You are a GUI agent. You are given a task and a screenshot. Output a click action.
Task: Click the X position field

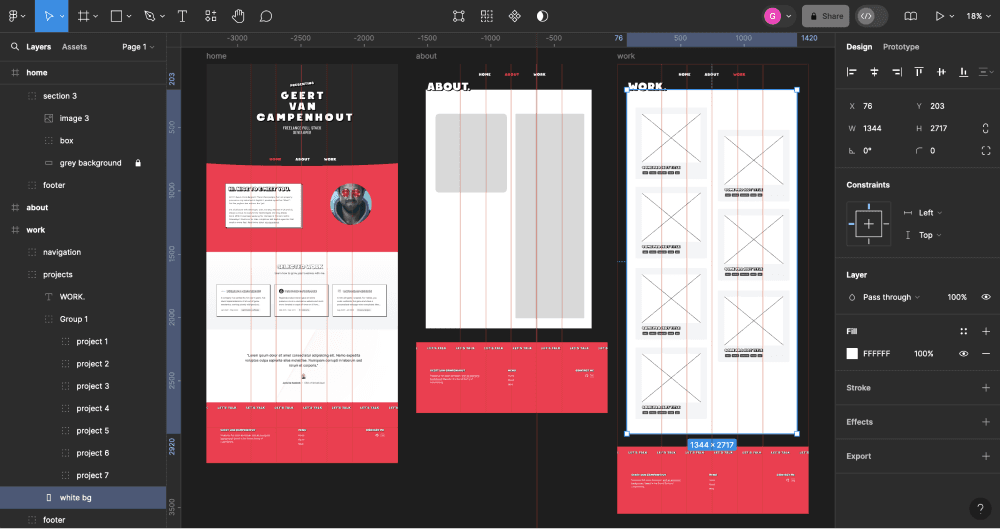[x=879, y=106]
